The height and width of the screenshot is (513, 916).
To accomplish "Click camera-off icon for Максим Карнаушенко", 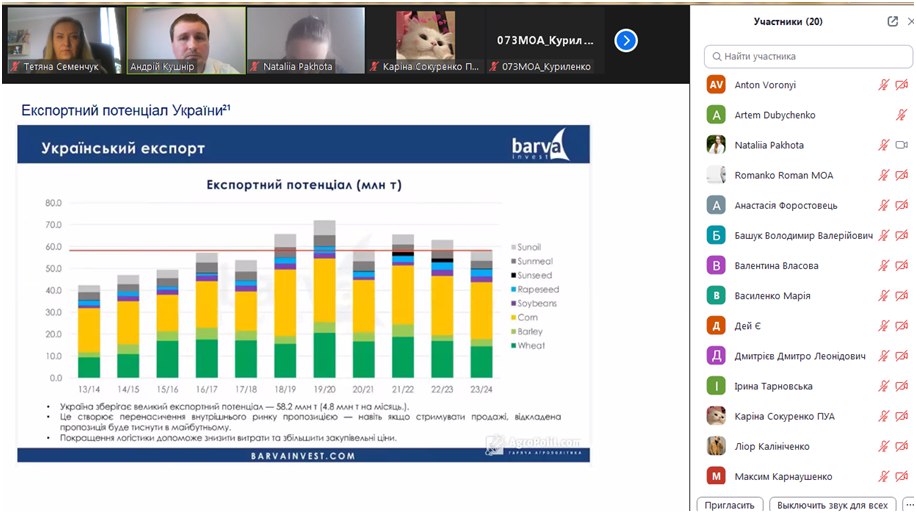I will click(x=901, y=477).
